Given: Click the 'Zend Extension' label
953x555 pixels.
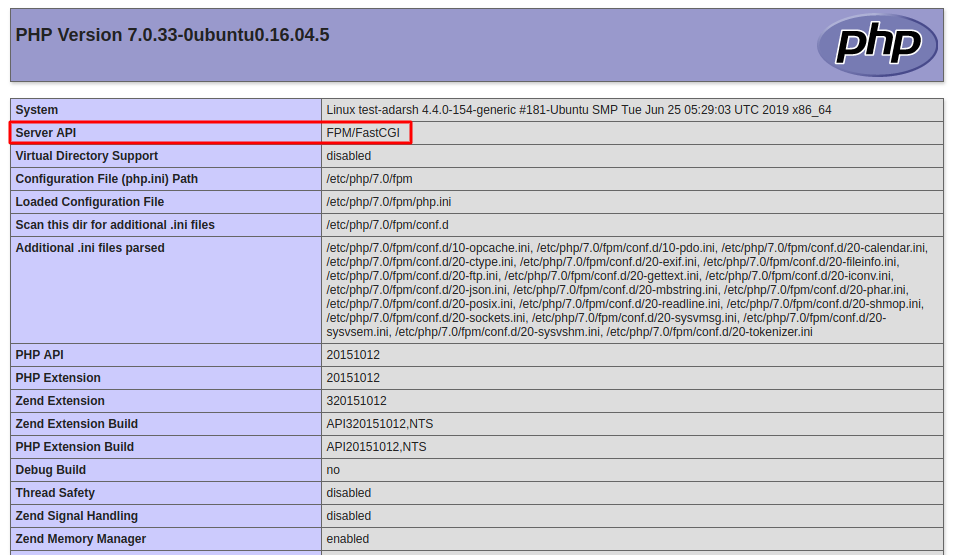Looking at the screenshot, I should point(60,402).
